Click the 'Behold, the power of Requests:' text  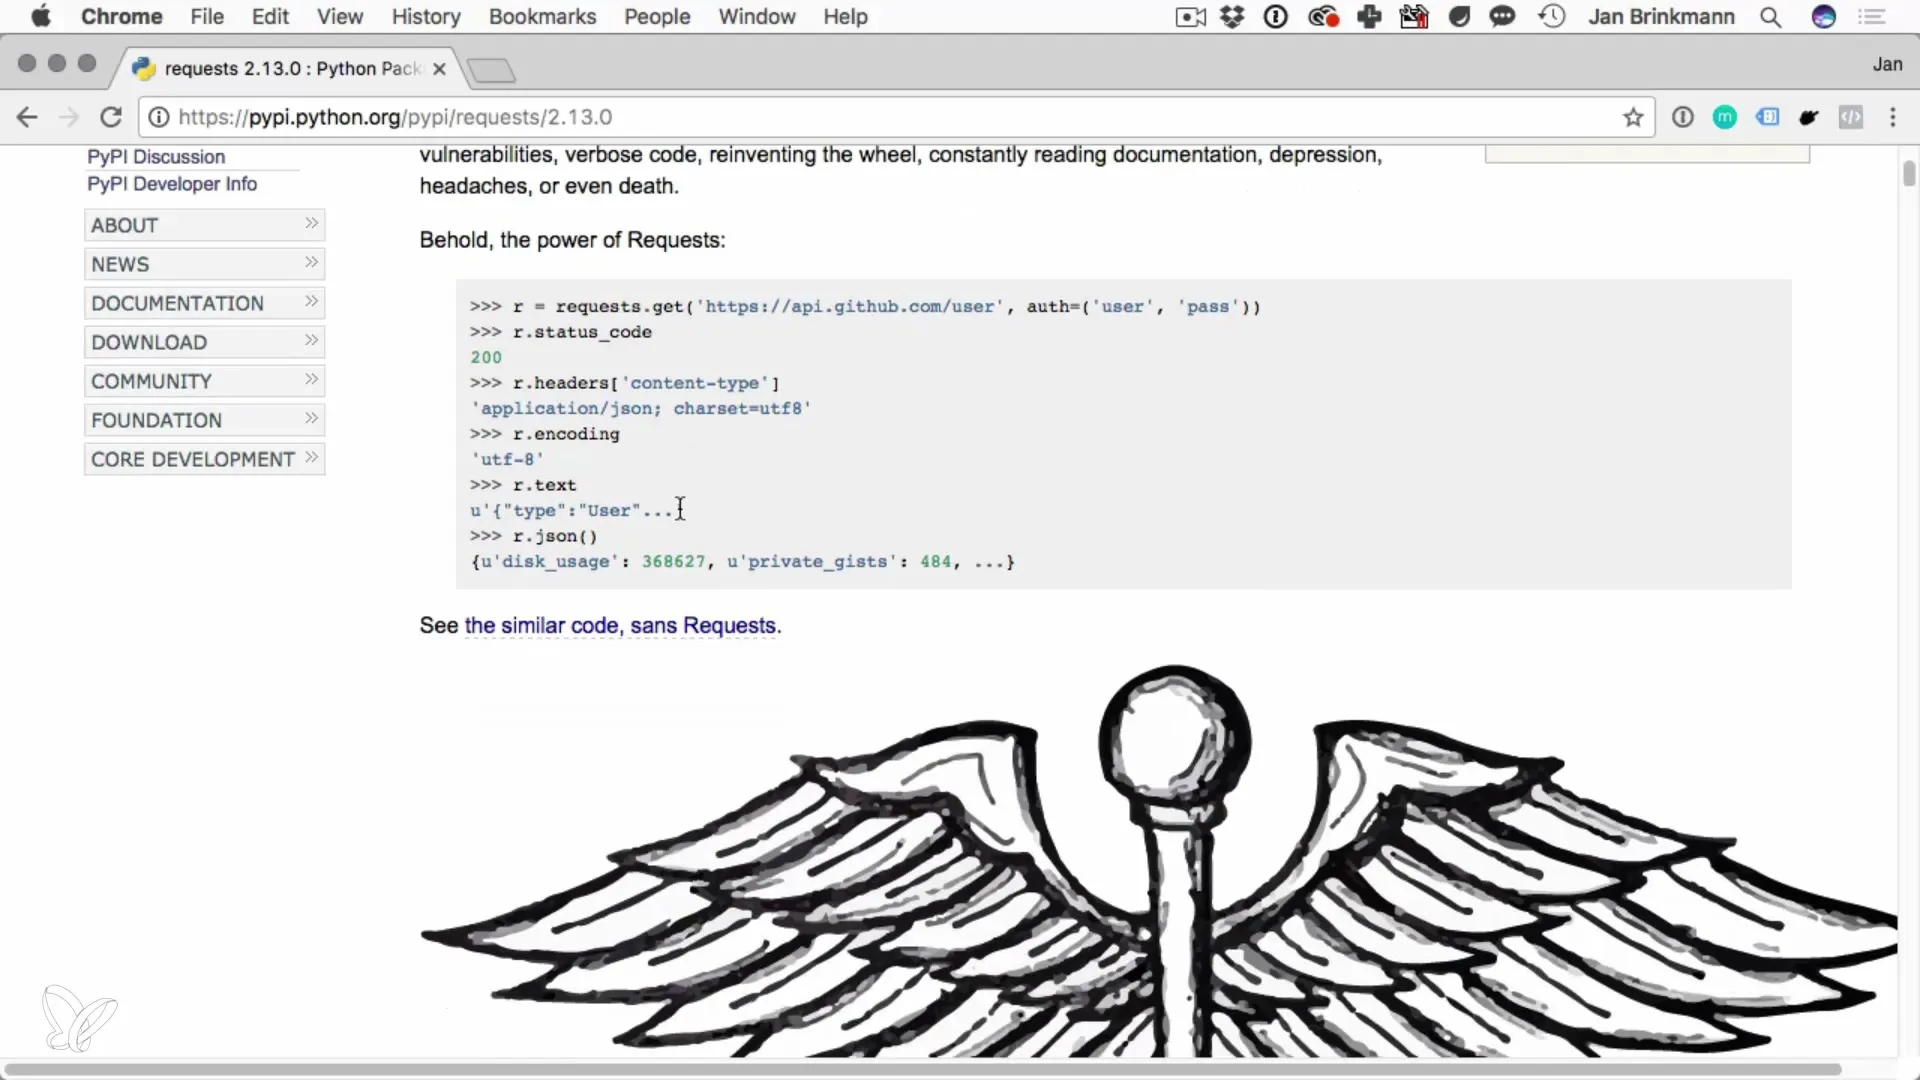point(572,240)
